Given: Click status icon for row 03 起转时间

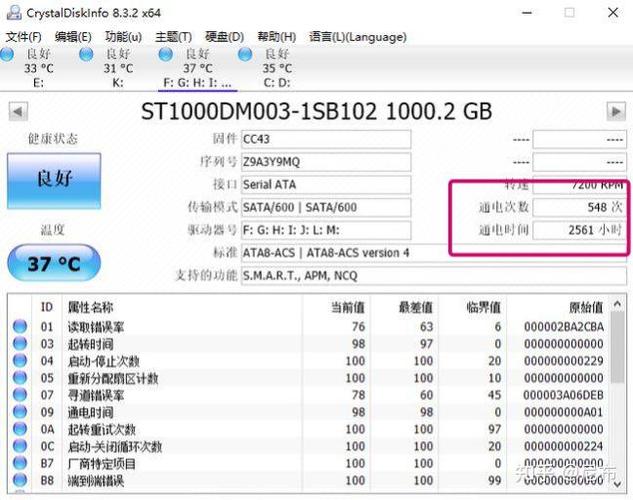Looking at the screenshot, I should (x=20, y=343).
